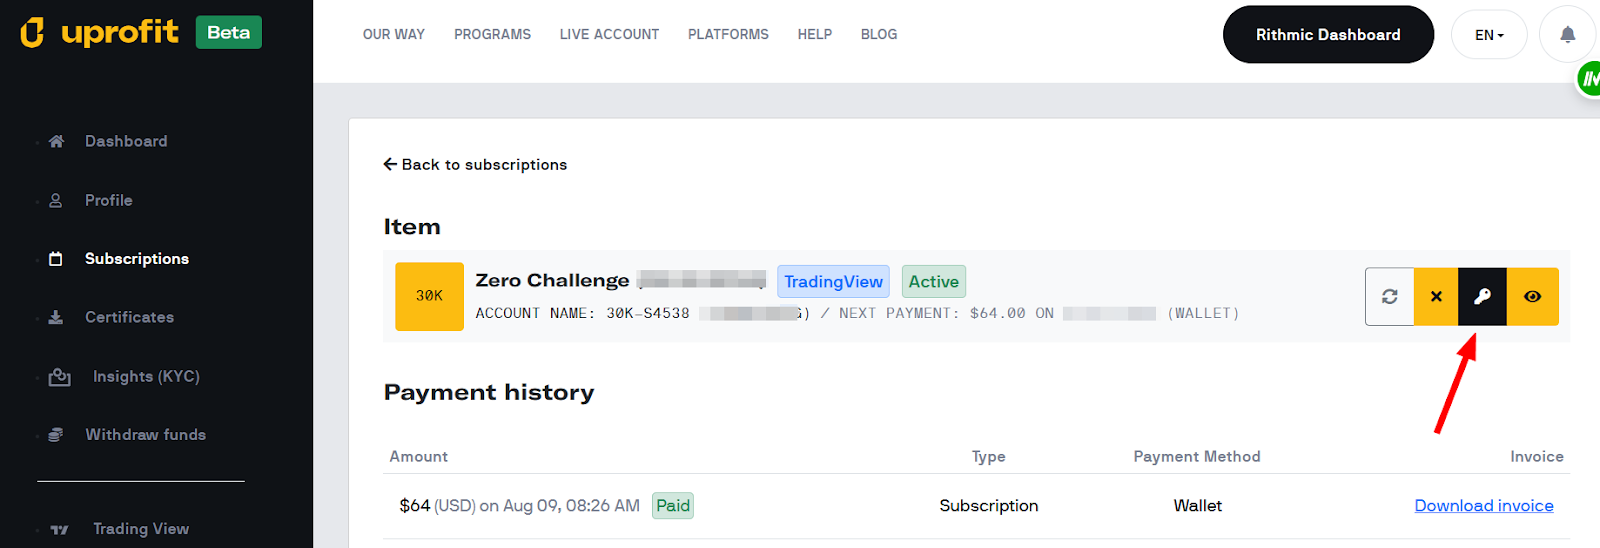Open the PROGRAMS navigation menu
The height and width of the screenshot is (548, 1600).
click(x=492, y=34)
